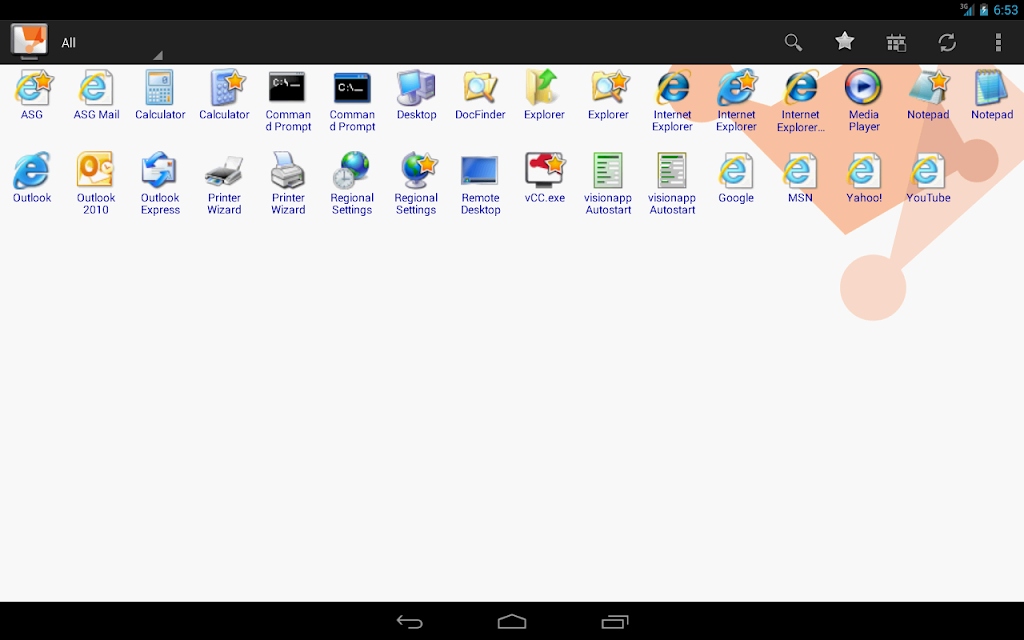This screenshot has height=640, width=1024.
Task: Open the YouTube web shortcut
Action: (928, 178)
